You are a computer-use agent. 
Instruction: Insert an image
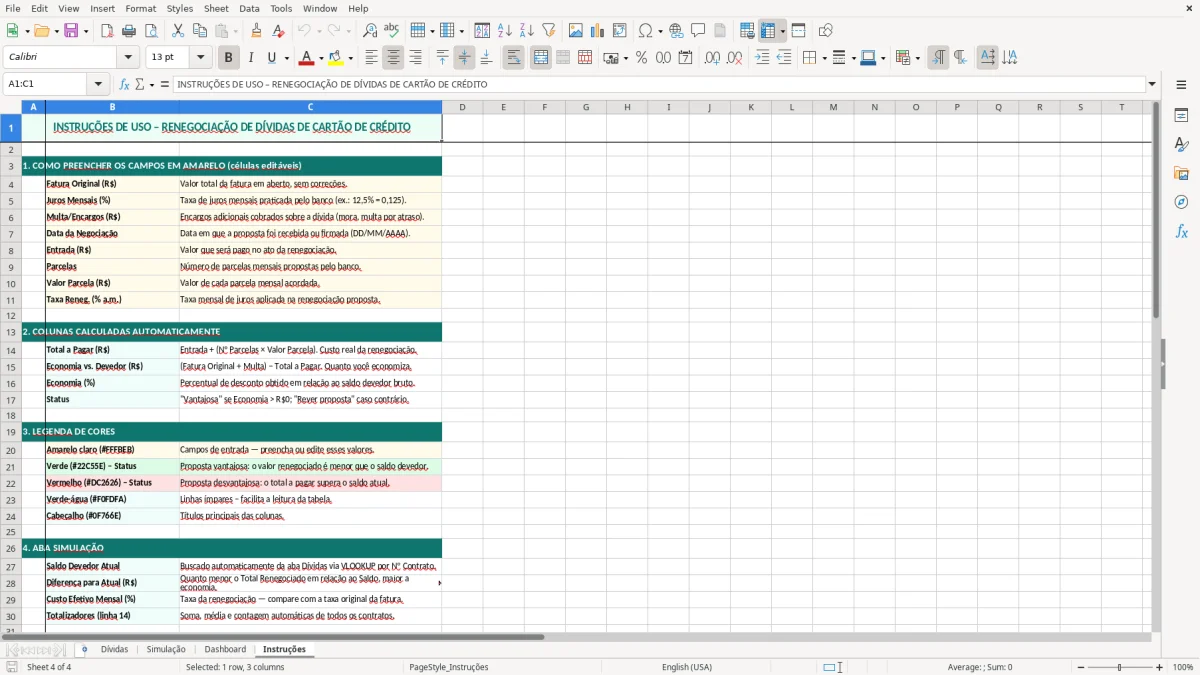[576, 31]
